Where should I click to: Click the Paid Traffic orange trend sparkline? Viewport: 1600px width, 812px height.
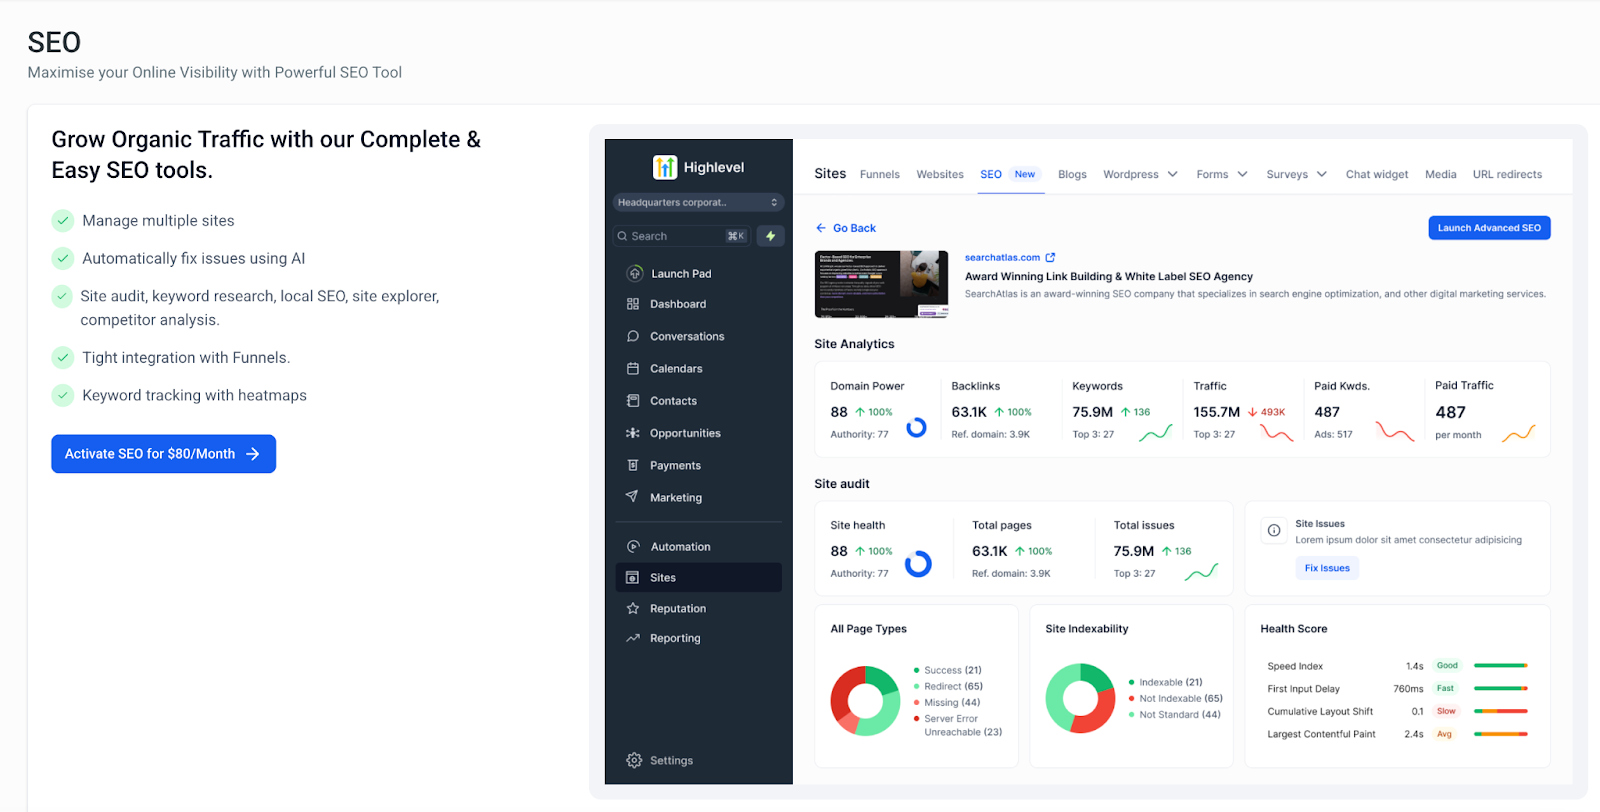click(x=1519, y=432)
